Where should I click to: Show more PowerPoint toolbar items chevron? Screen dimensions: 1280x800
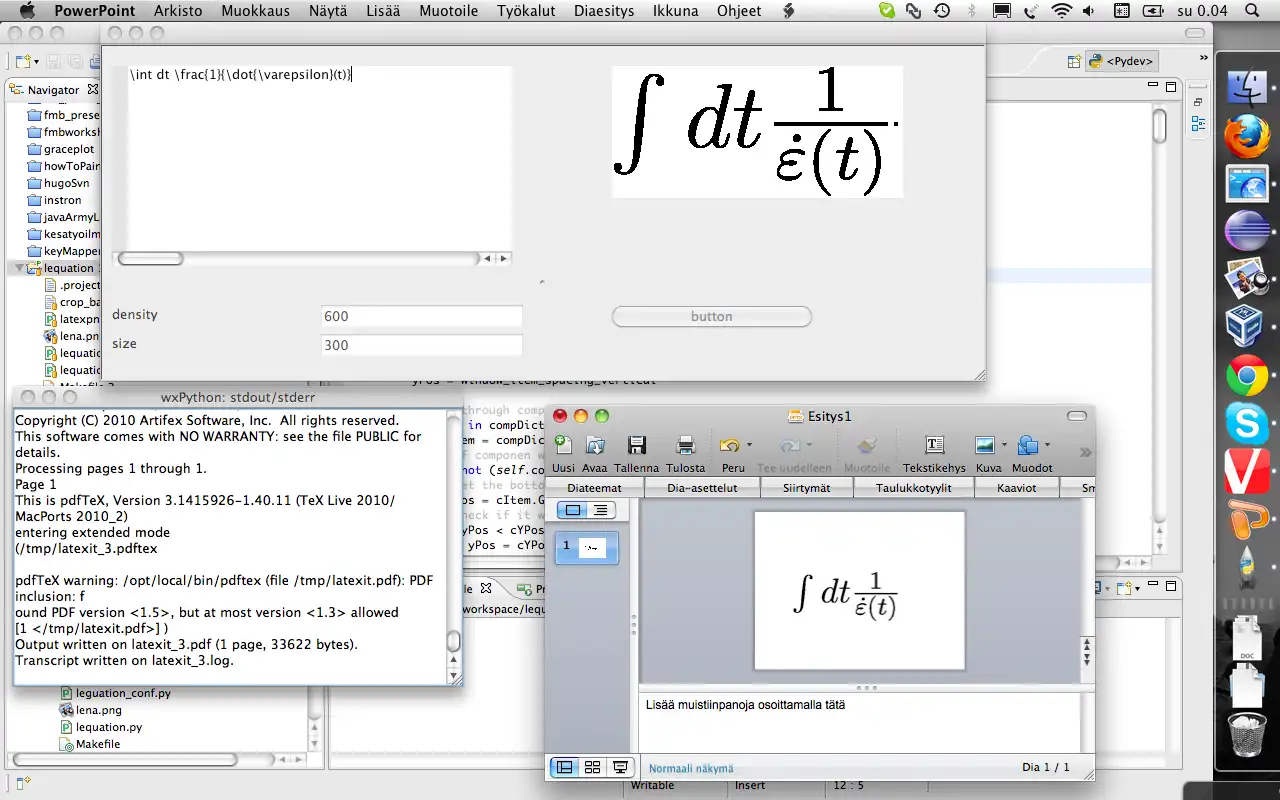coord(1085,452)
